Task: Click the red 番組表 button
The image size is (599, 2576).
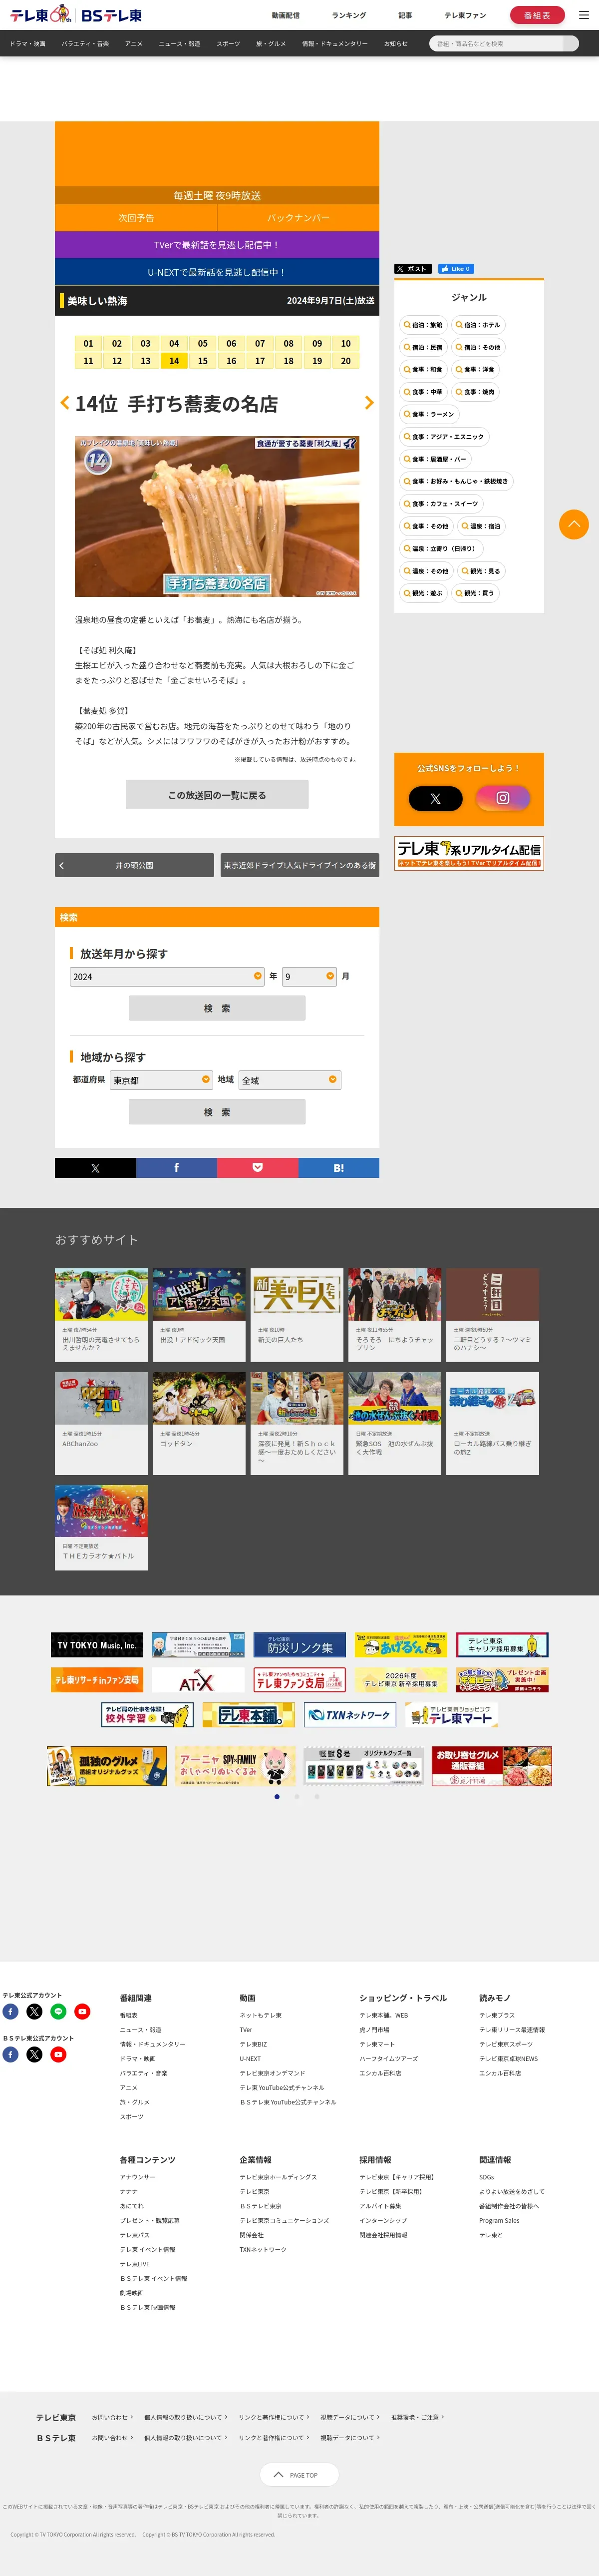Action: [537, 15]
